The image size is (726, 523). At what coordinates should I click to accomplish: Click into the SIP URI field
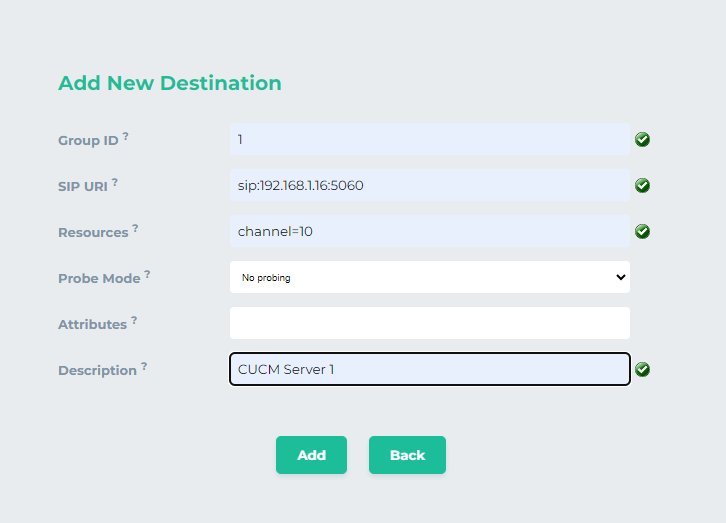click(x=429, y=186)
